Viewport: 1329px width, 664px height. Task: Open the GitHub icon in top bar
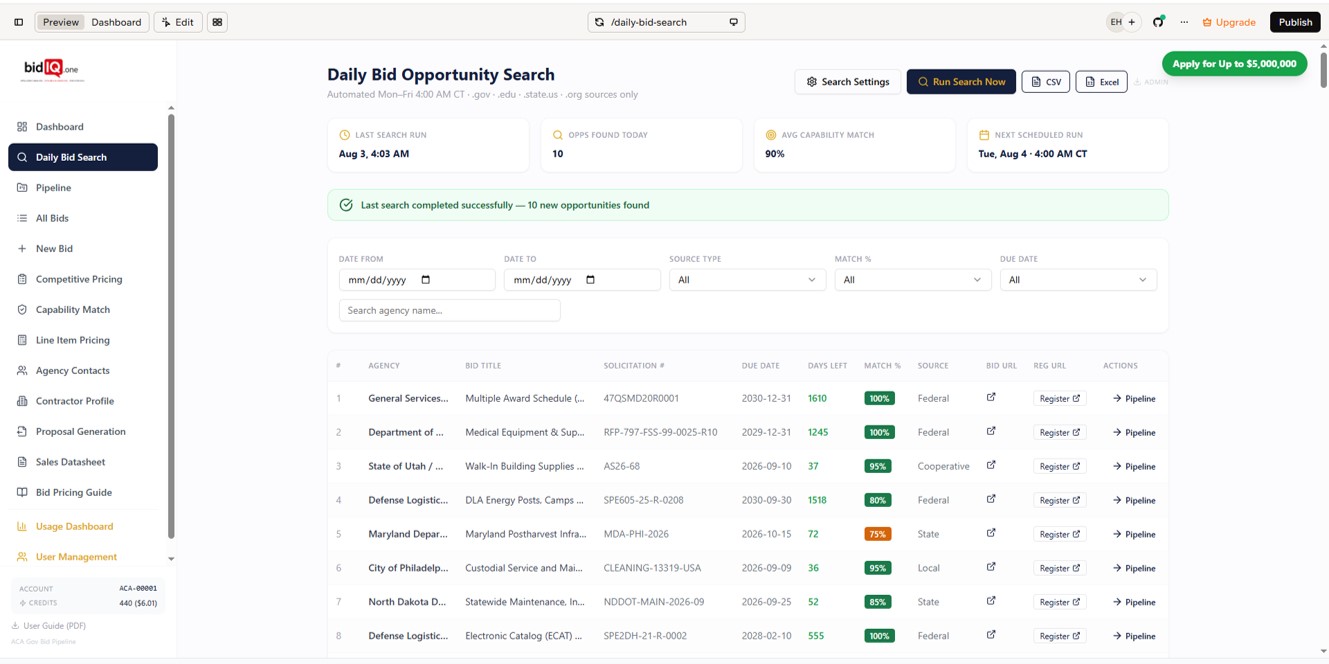(x=1158, y=22)
